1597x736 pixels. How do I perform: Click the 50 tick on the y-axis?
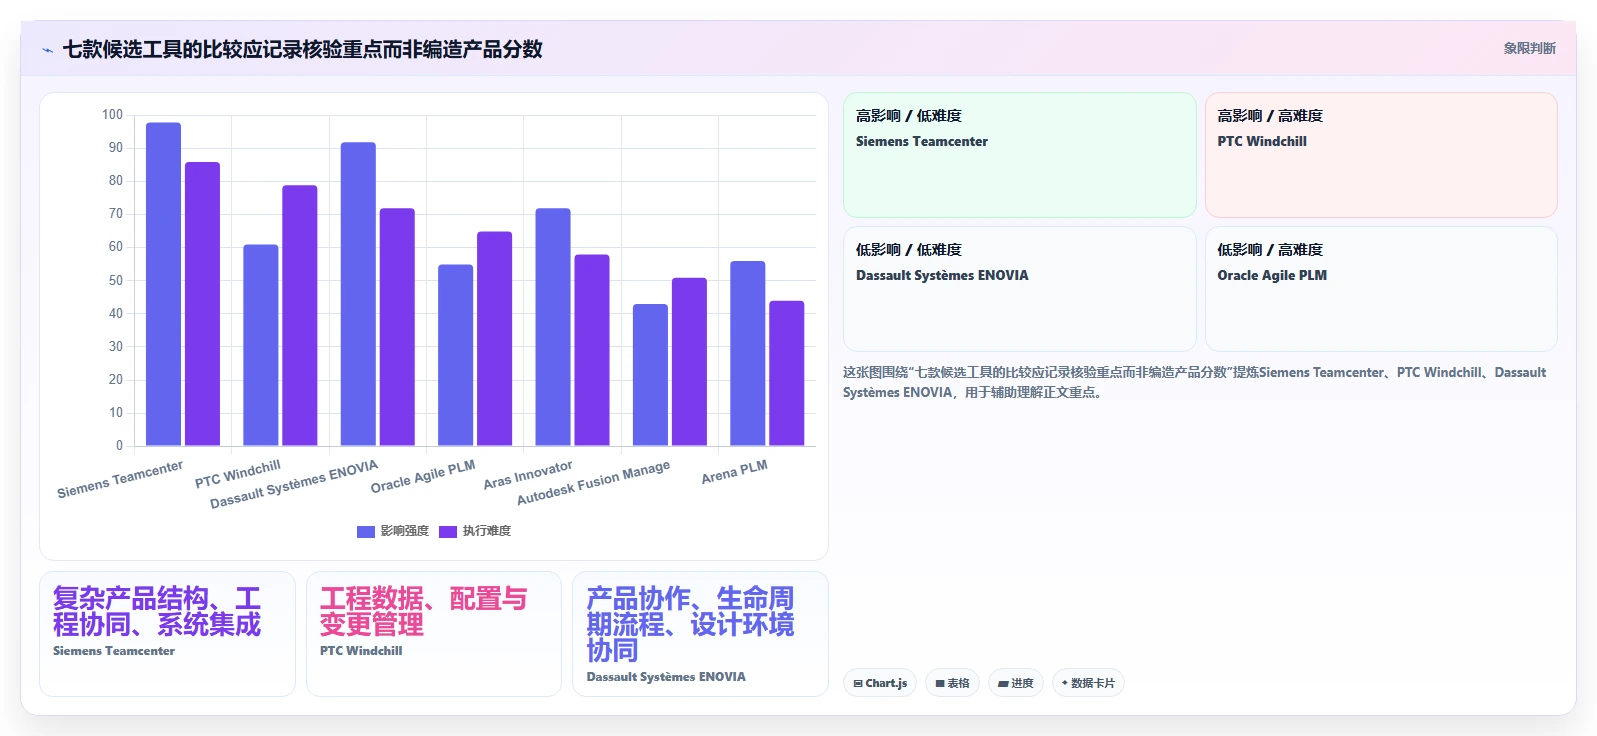point(116,280)
